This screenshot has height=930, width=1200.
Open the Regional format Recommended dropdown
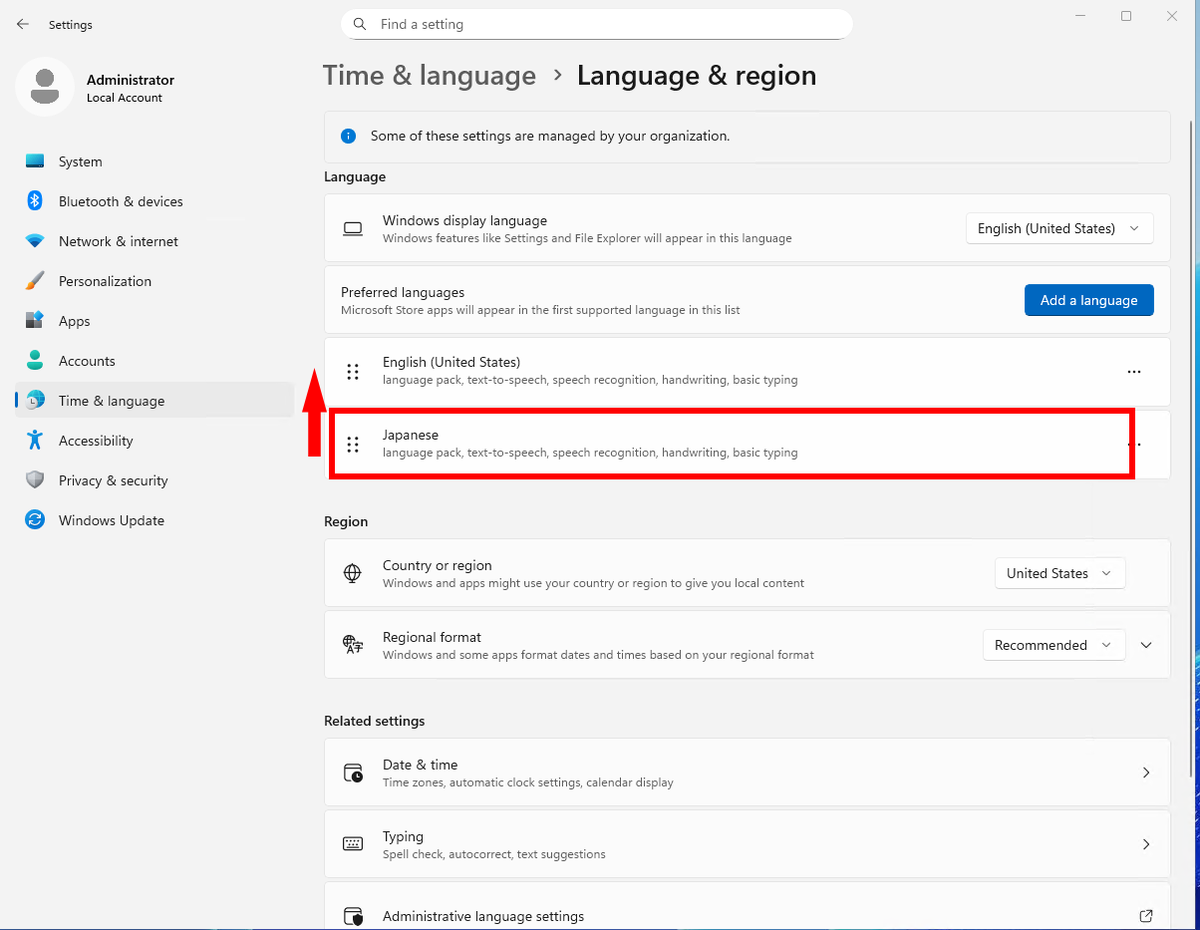(1053, 645)
